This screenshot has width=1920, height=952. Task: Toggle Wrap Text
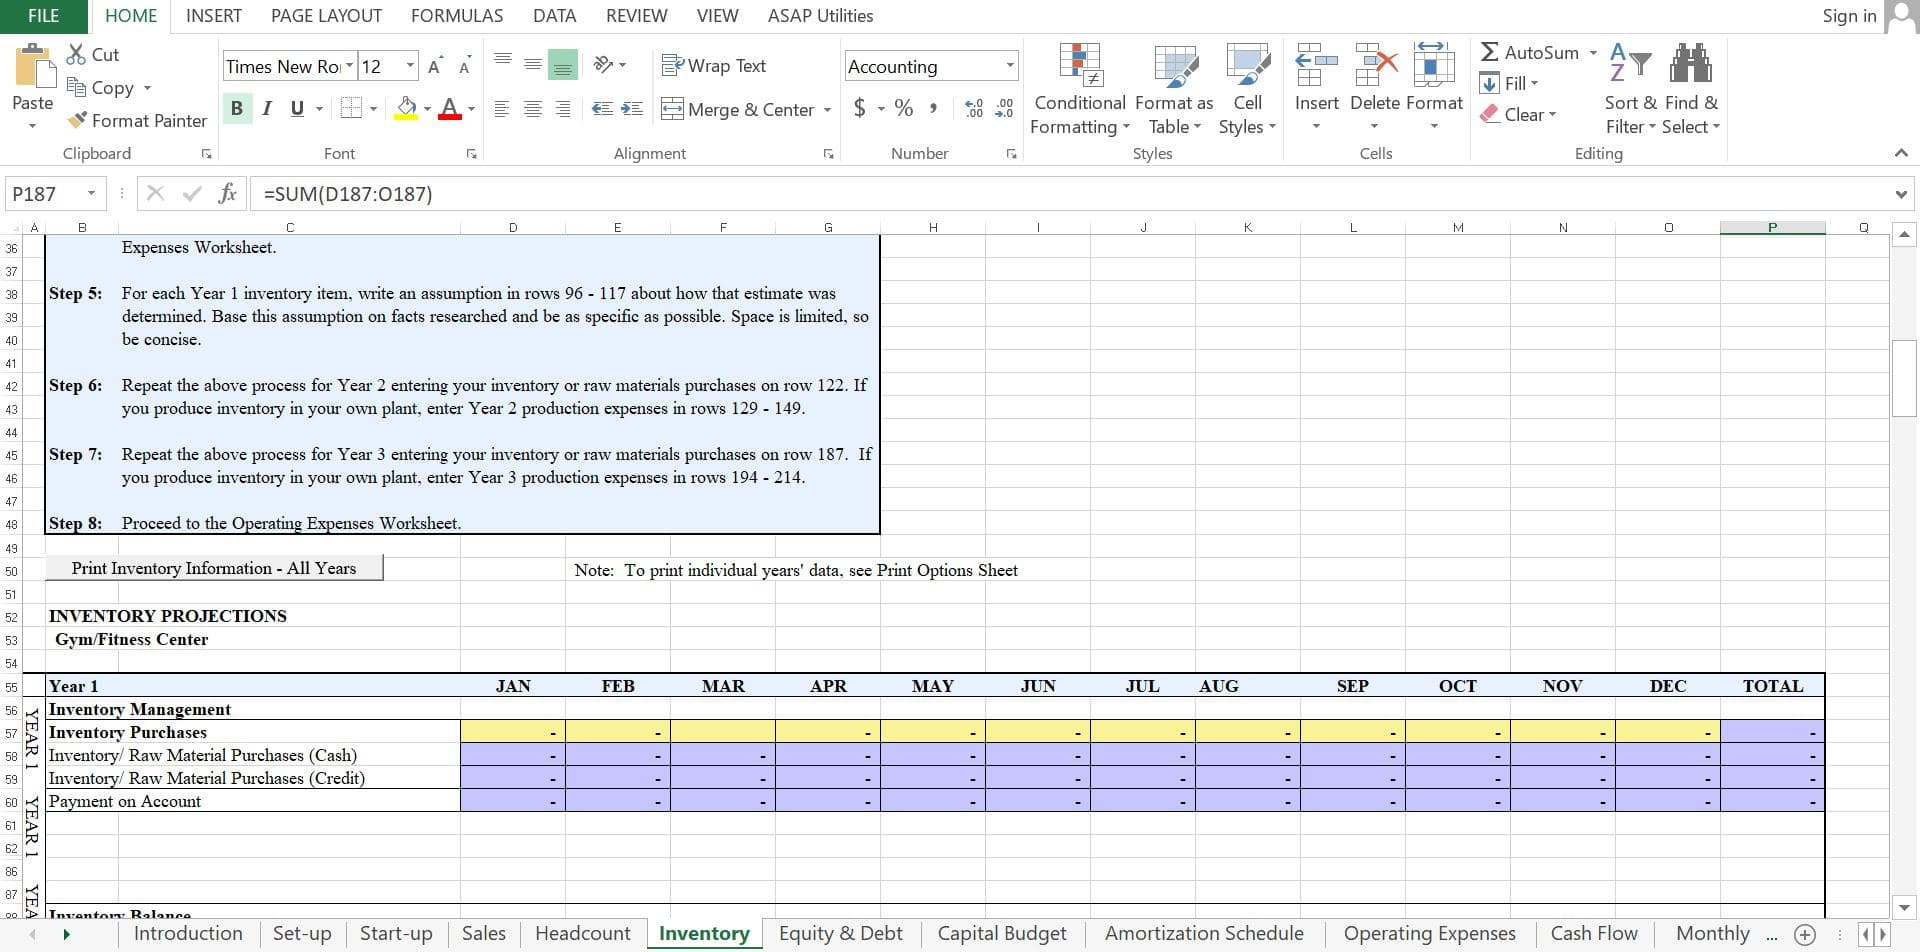(x=714, y=65)
